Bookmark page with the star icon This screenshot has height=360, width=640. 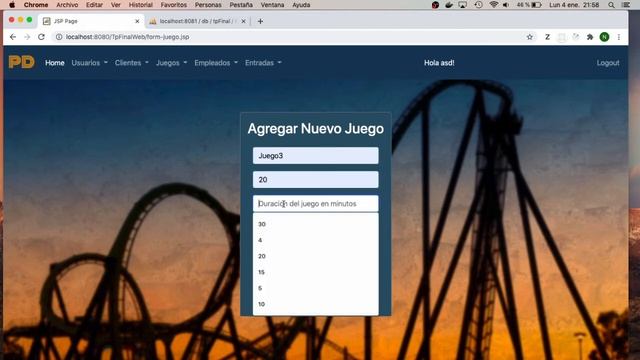pos(529,37)
